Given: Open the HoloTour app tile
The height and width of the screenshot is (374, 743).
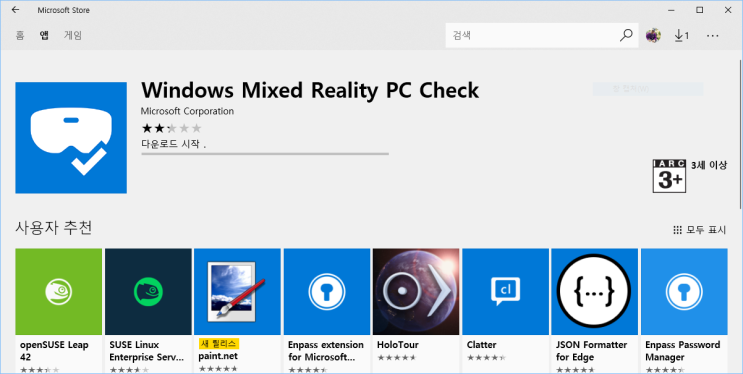Looking at the screenshot, I should click(416, 310).
